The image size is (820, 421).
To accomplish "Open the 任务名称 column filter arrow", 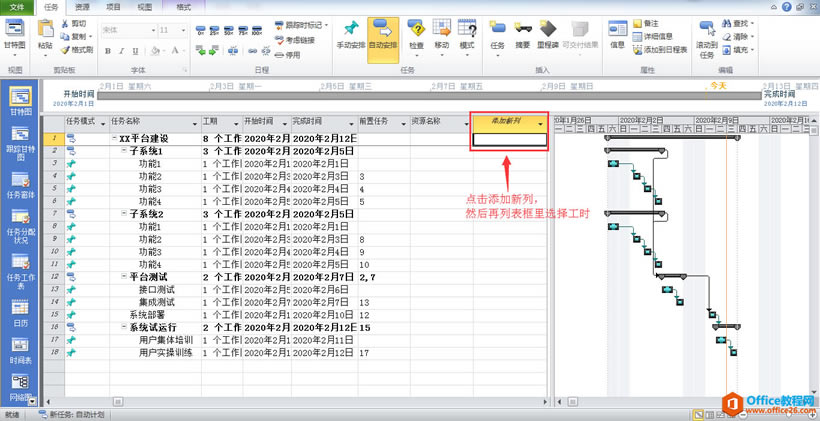I will coord(195,123).
